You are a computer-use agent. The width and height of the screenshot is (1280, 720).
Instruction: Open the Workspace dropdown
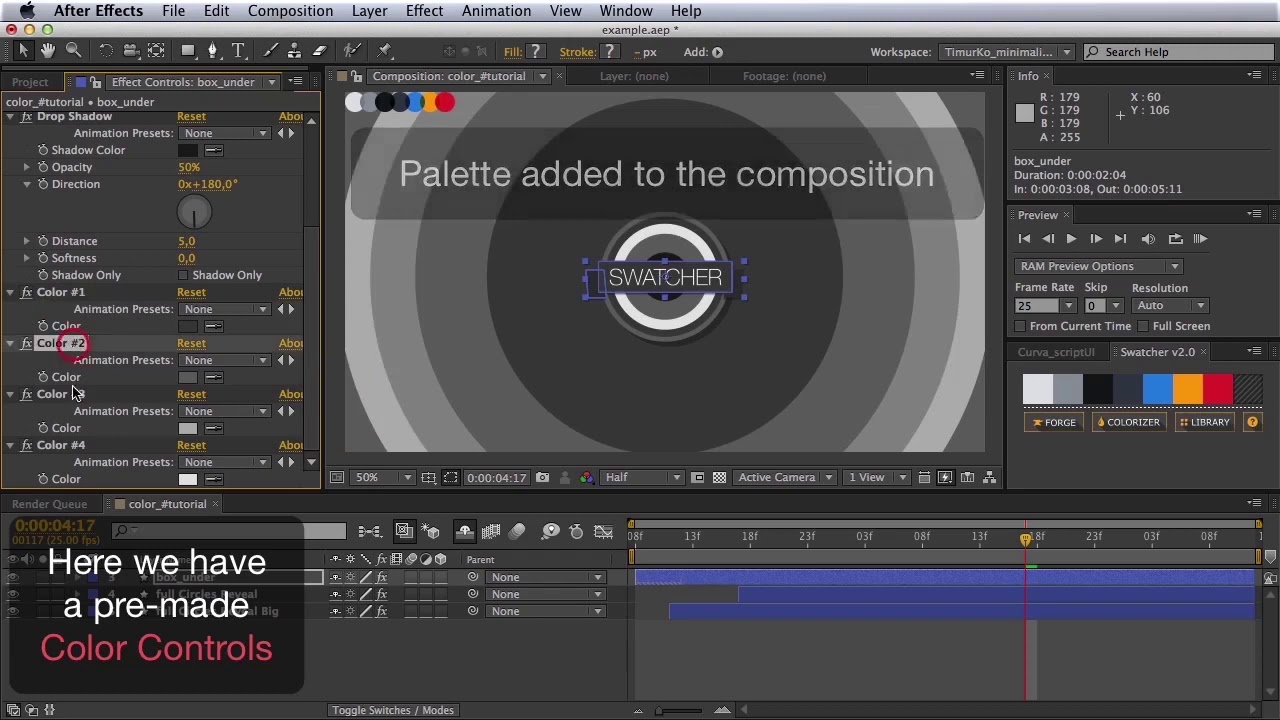pyautogui.click(x=1008, y=52)
